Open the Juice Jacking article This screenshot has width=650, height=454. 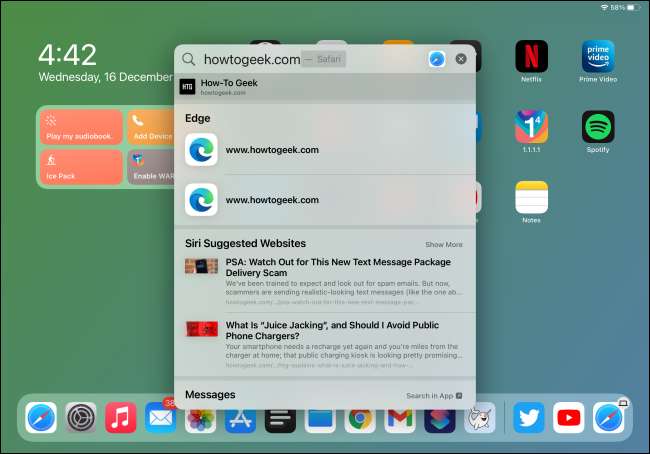325,345
